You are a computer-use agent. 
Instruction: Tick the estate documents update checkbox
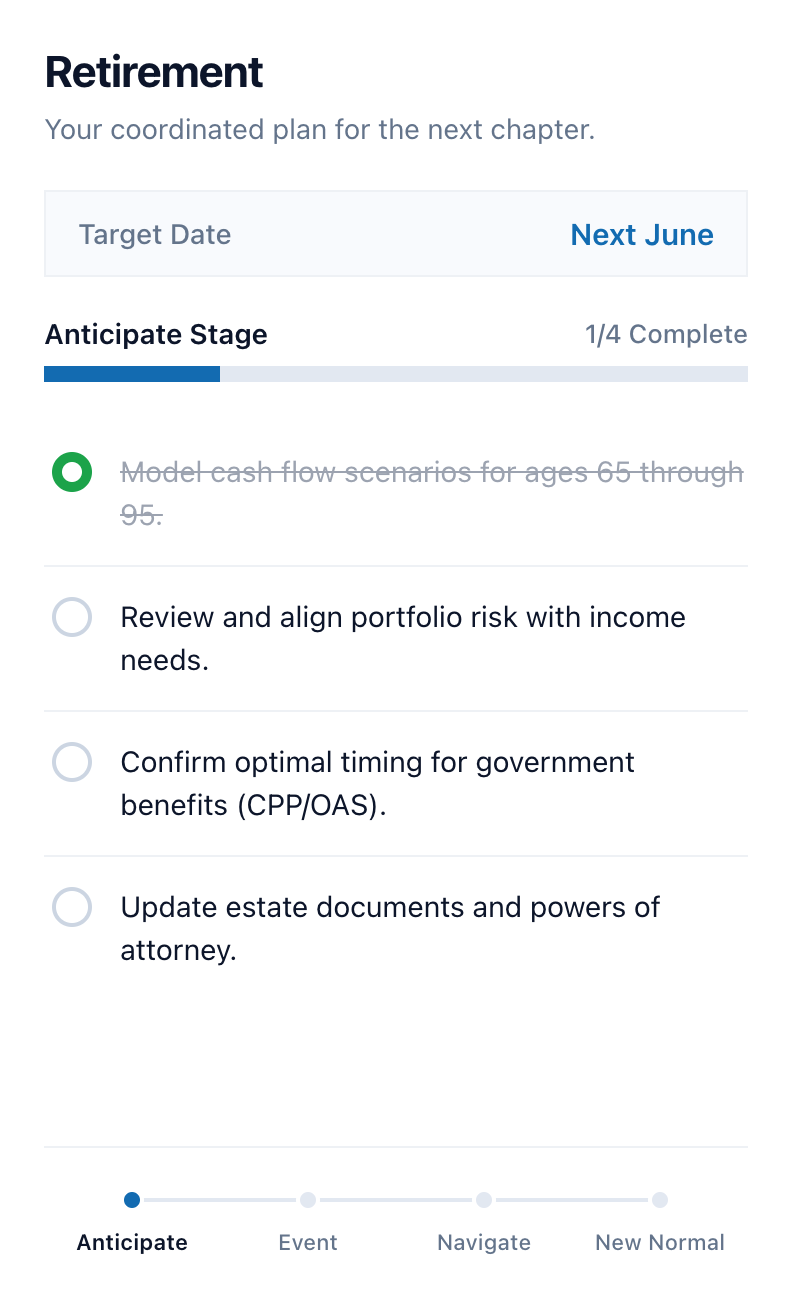[x=72, y=908]
